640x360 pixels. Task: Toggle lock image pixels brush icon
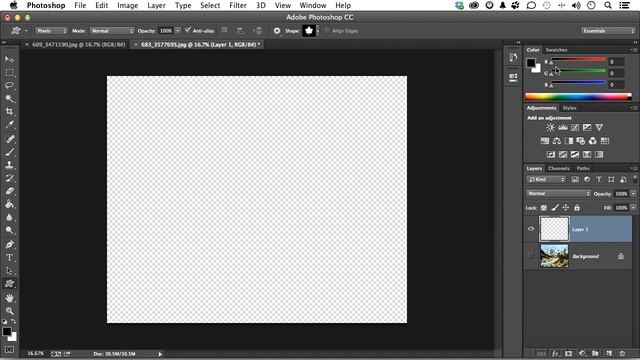click(x=555, y=208)
